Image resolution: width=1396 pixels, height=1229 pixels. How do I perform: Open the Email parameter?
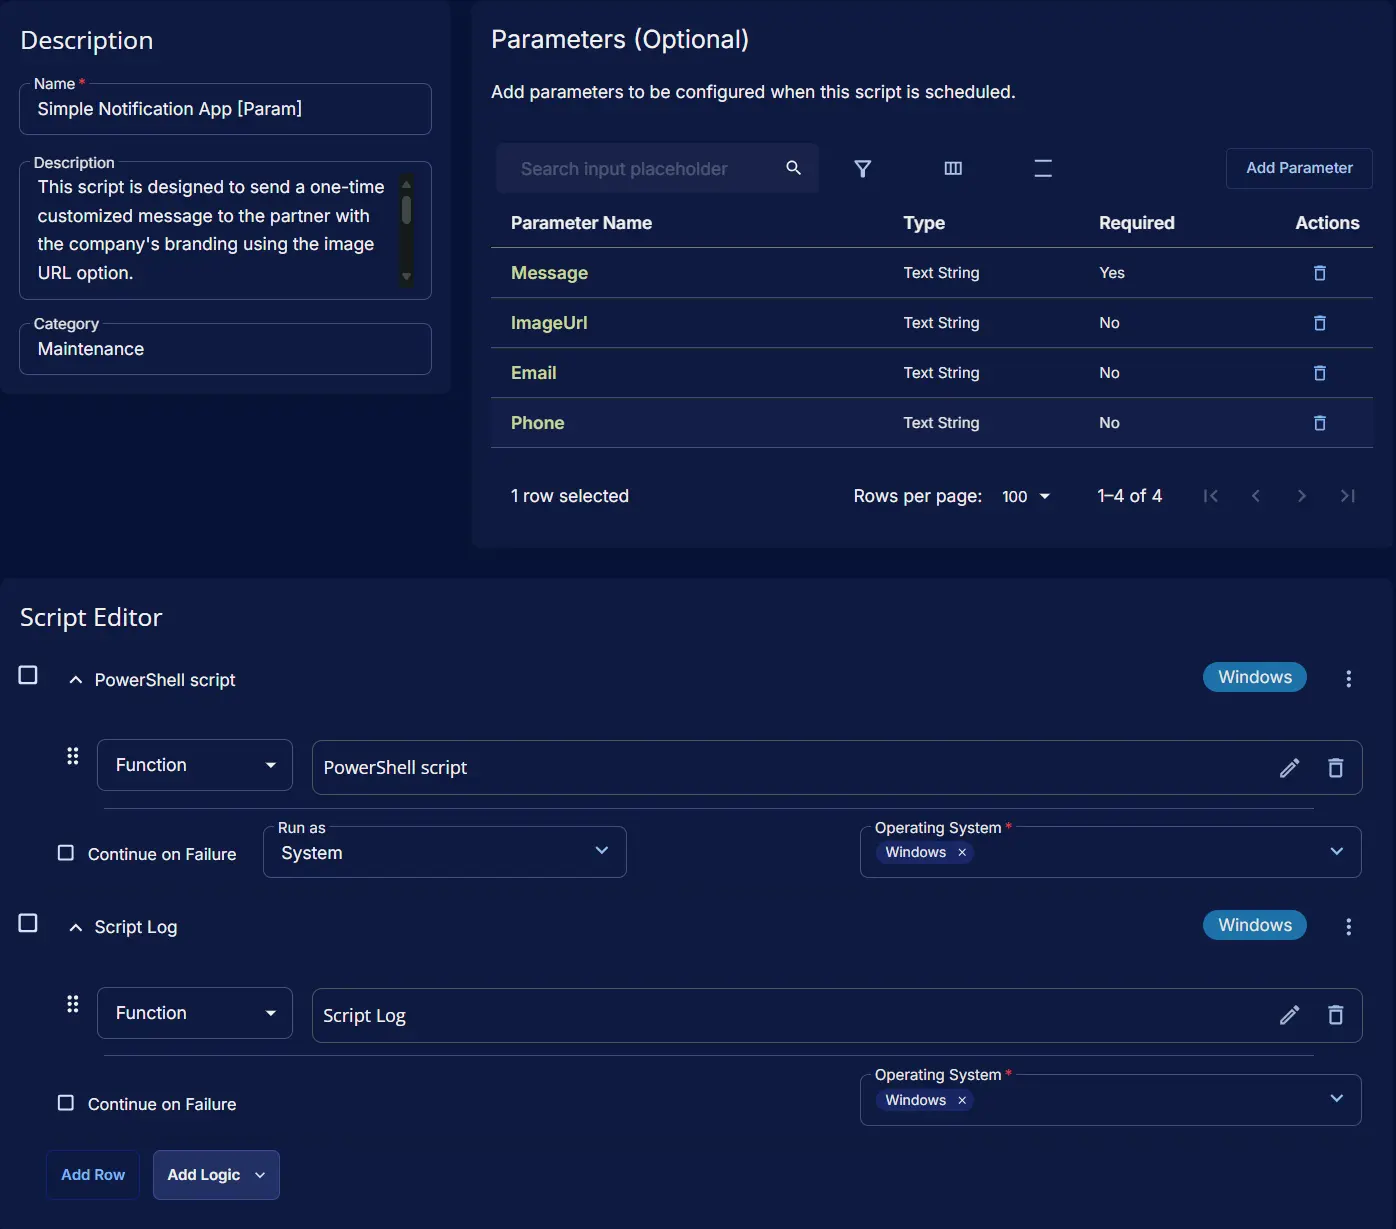[x=533, y=373]
